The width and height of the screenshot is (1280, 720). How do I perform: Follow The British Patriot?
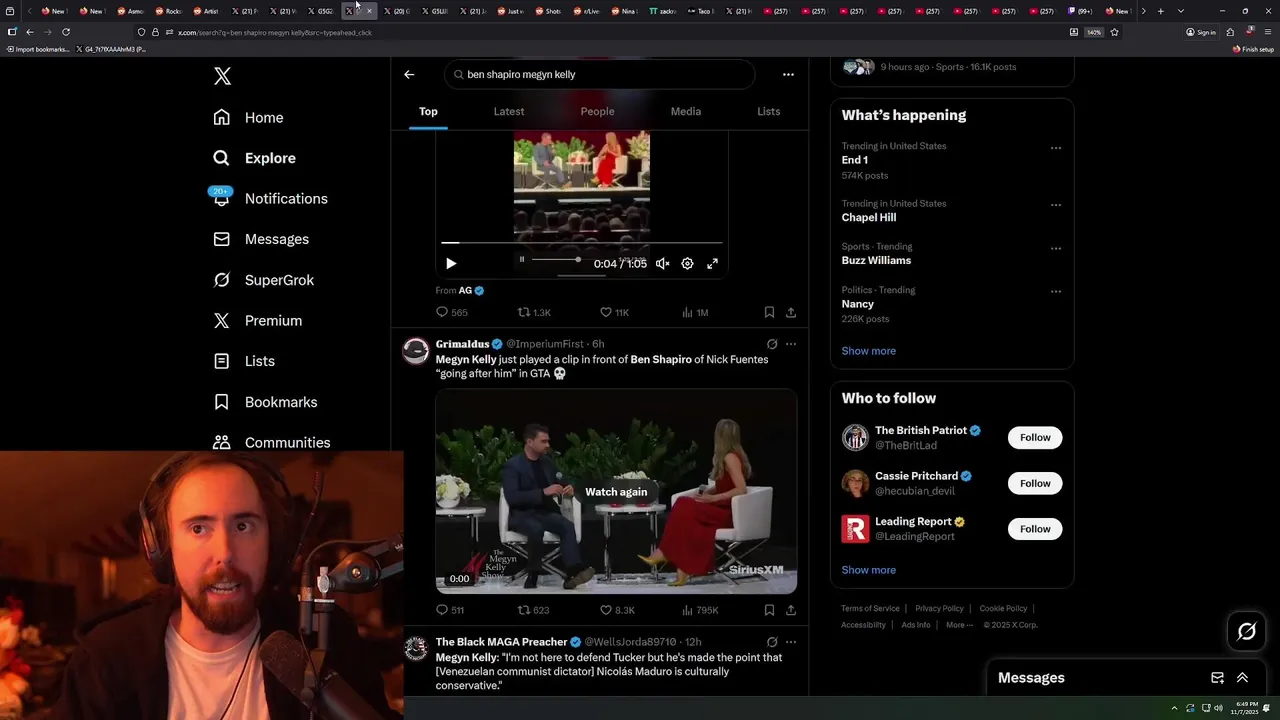point(1035,438)
